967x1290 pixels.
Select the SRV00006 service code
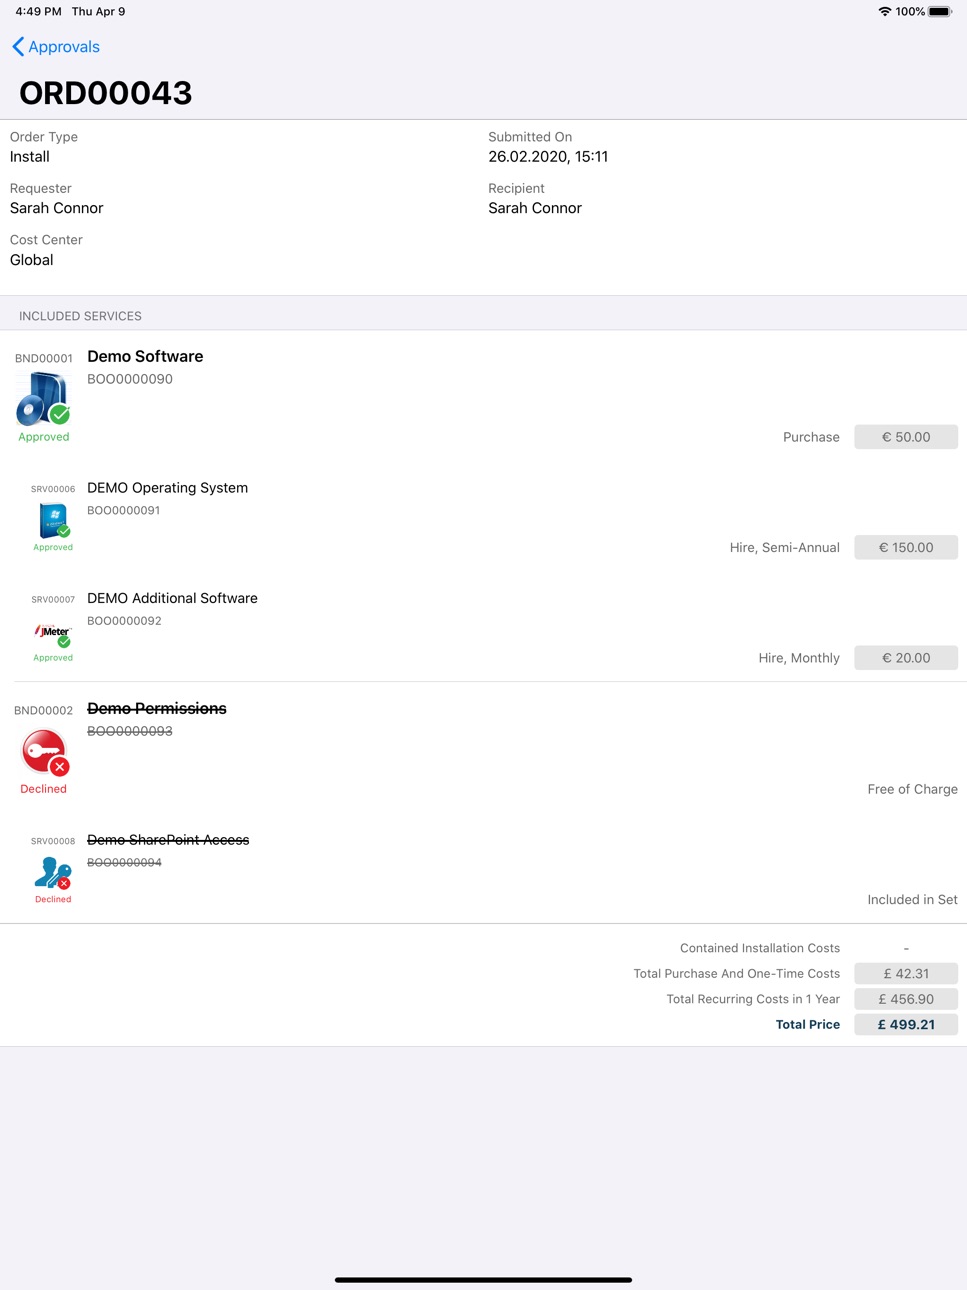(53, 489)
